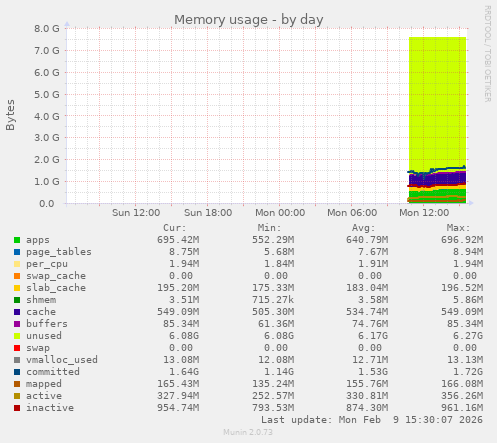This screenshot has width=497, height=443.
Task: Click the 'swap' legend label
Action: pyautogui.click(x=38, y=348)
